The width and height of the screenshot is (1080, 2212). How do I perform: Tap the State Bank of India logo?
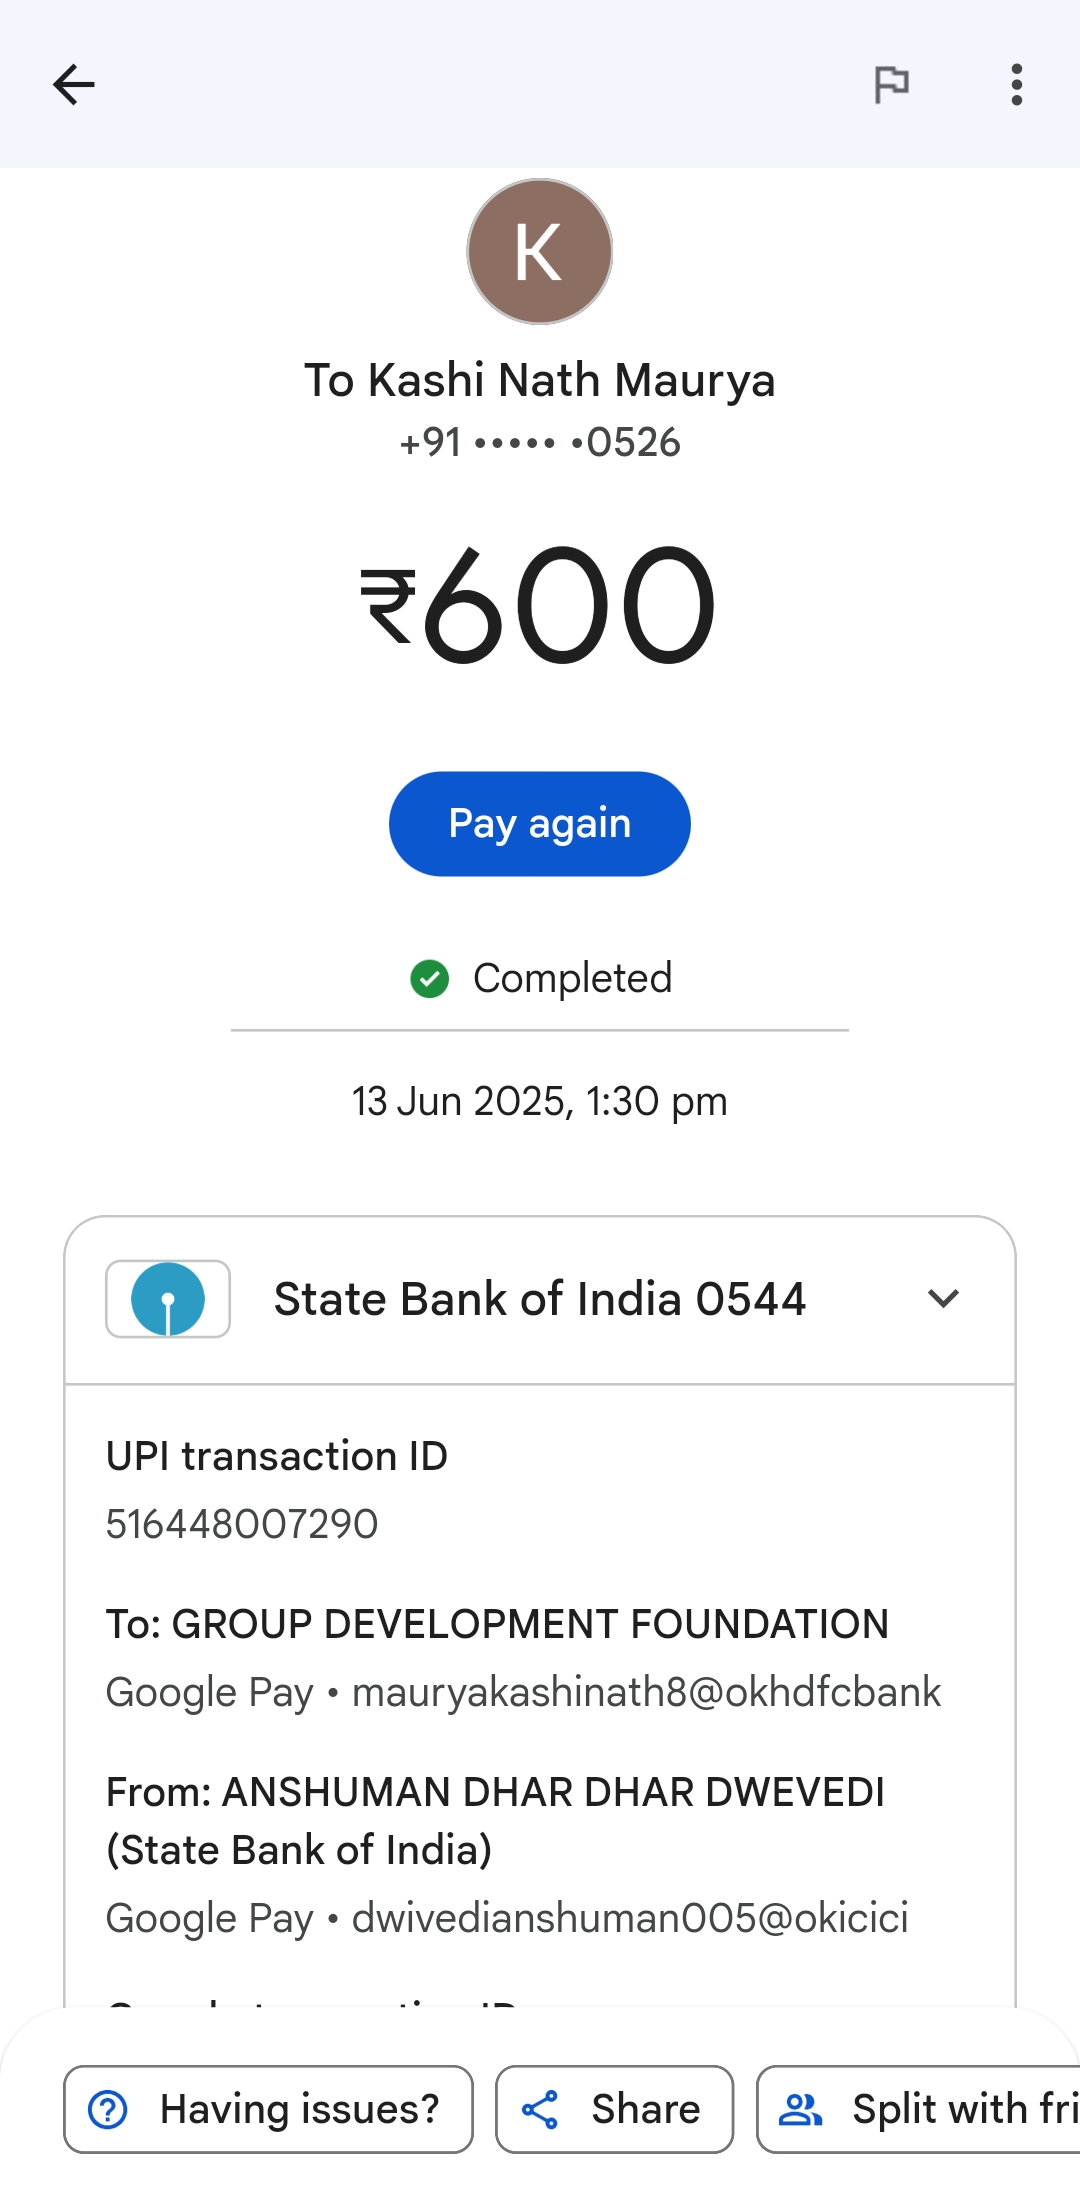pos(168,1299)
